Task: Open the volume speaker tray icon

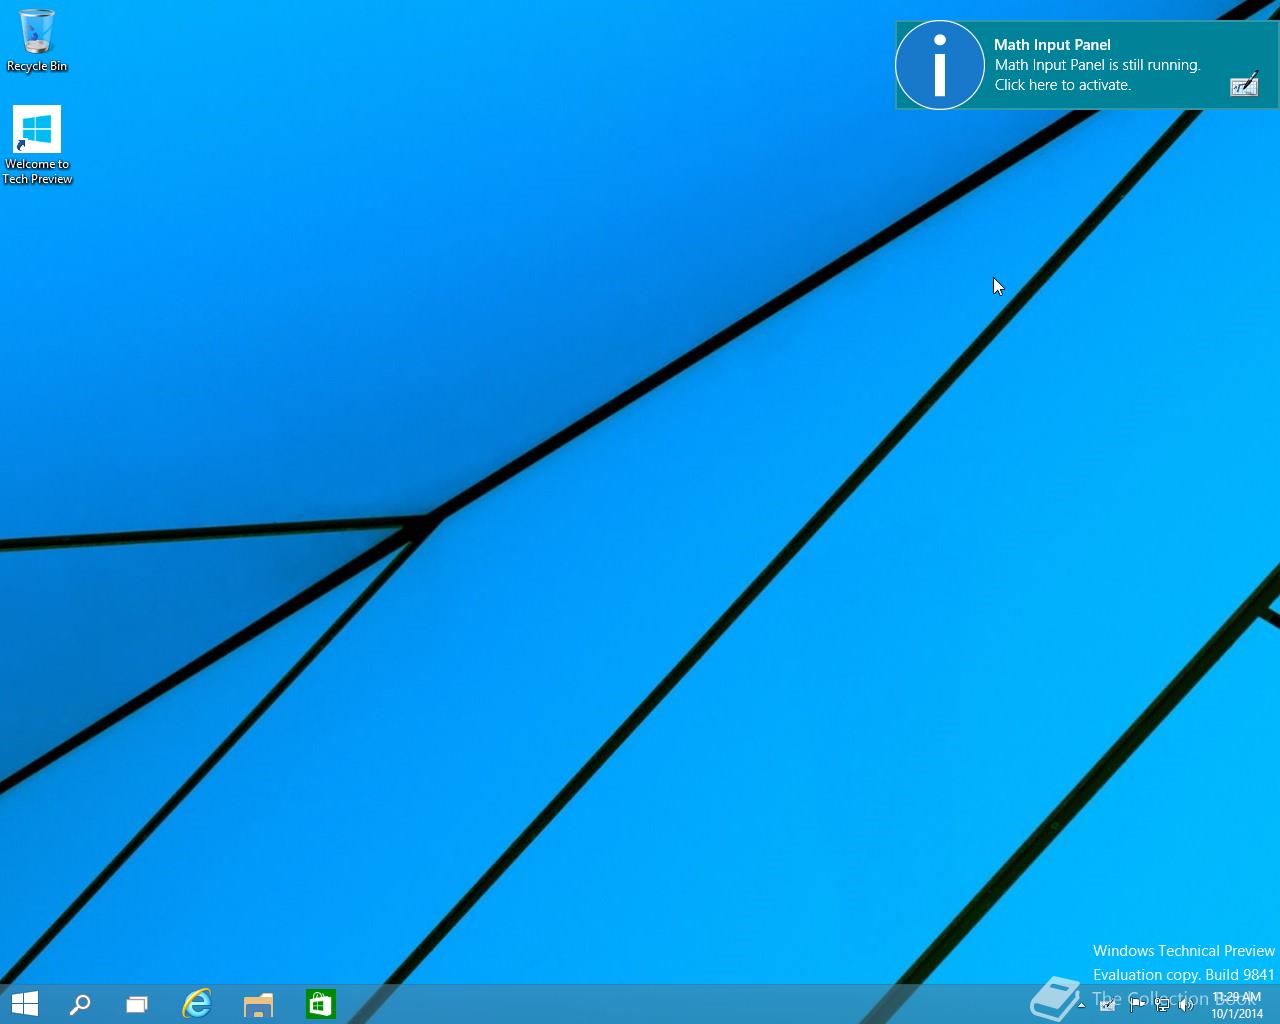Action: pos(1187,1005)
